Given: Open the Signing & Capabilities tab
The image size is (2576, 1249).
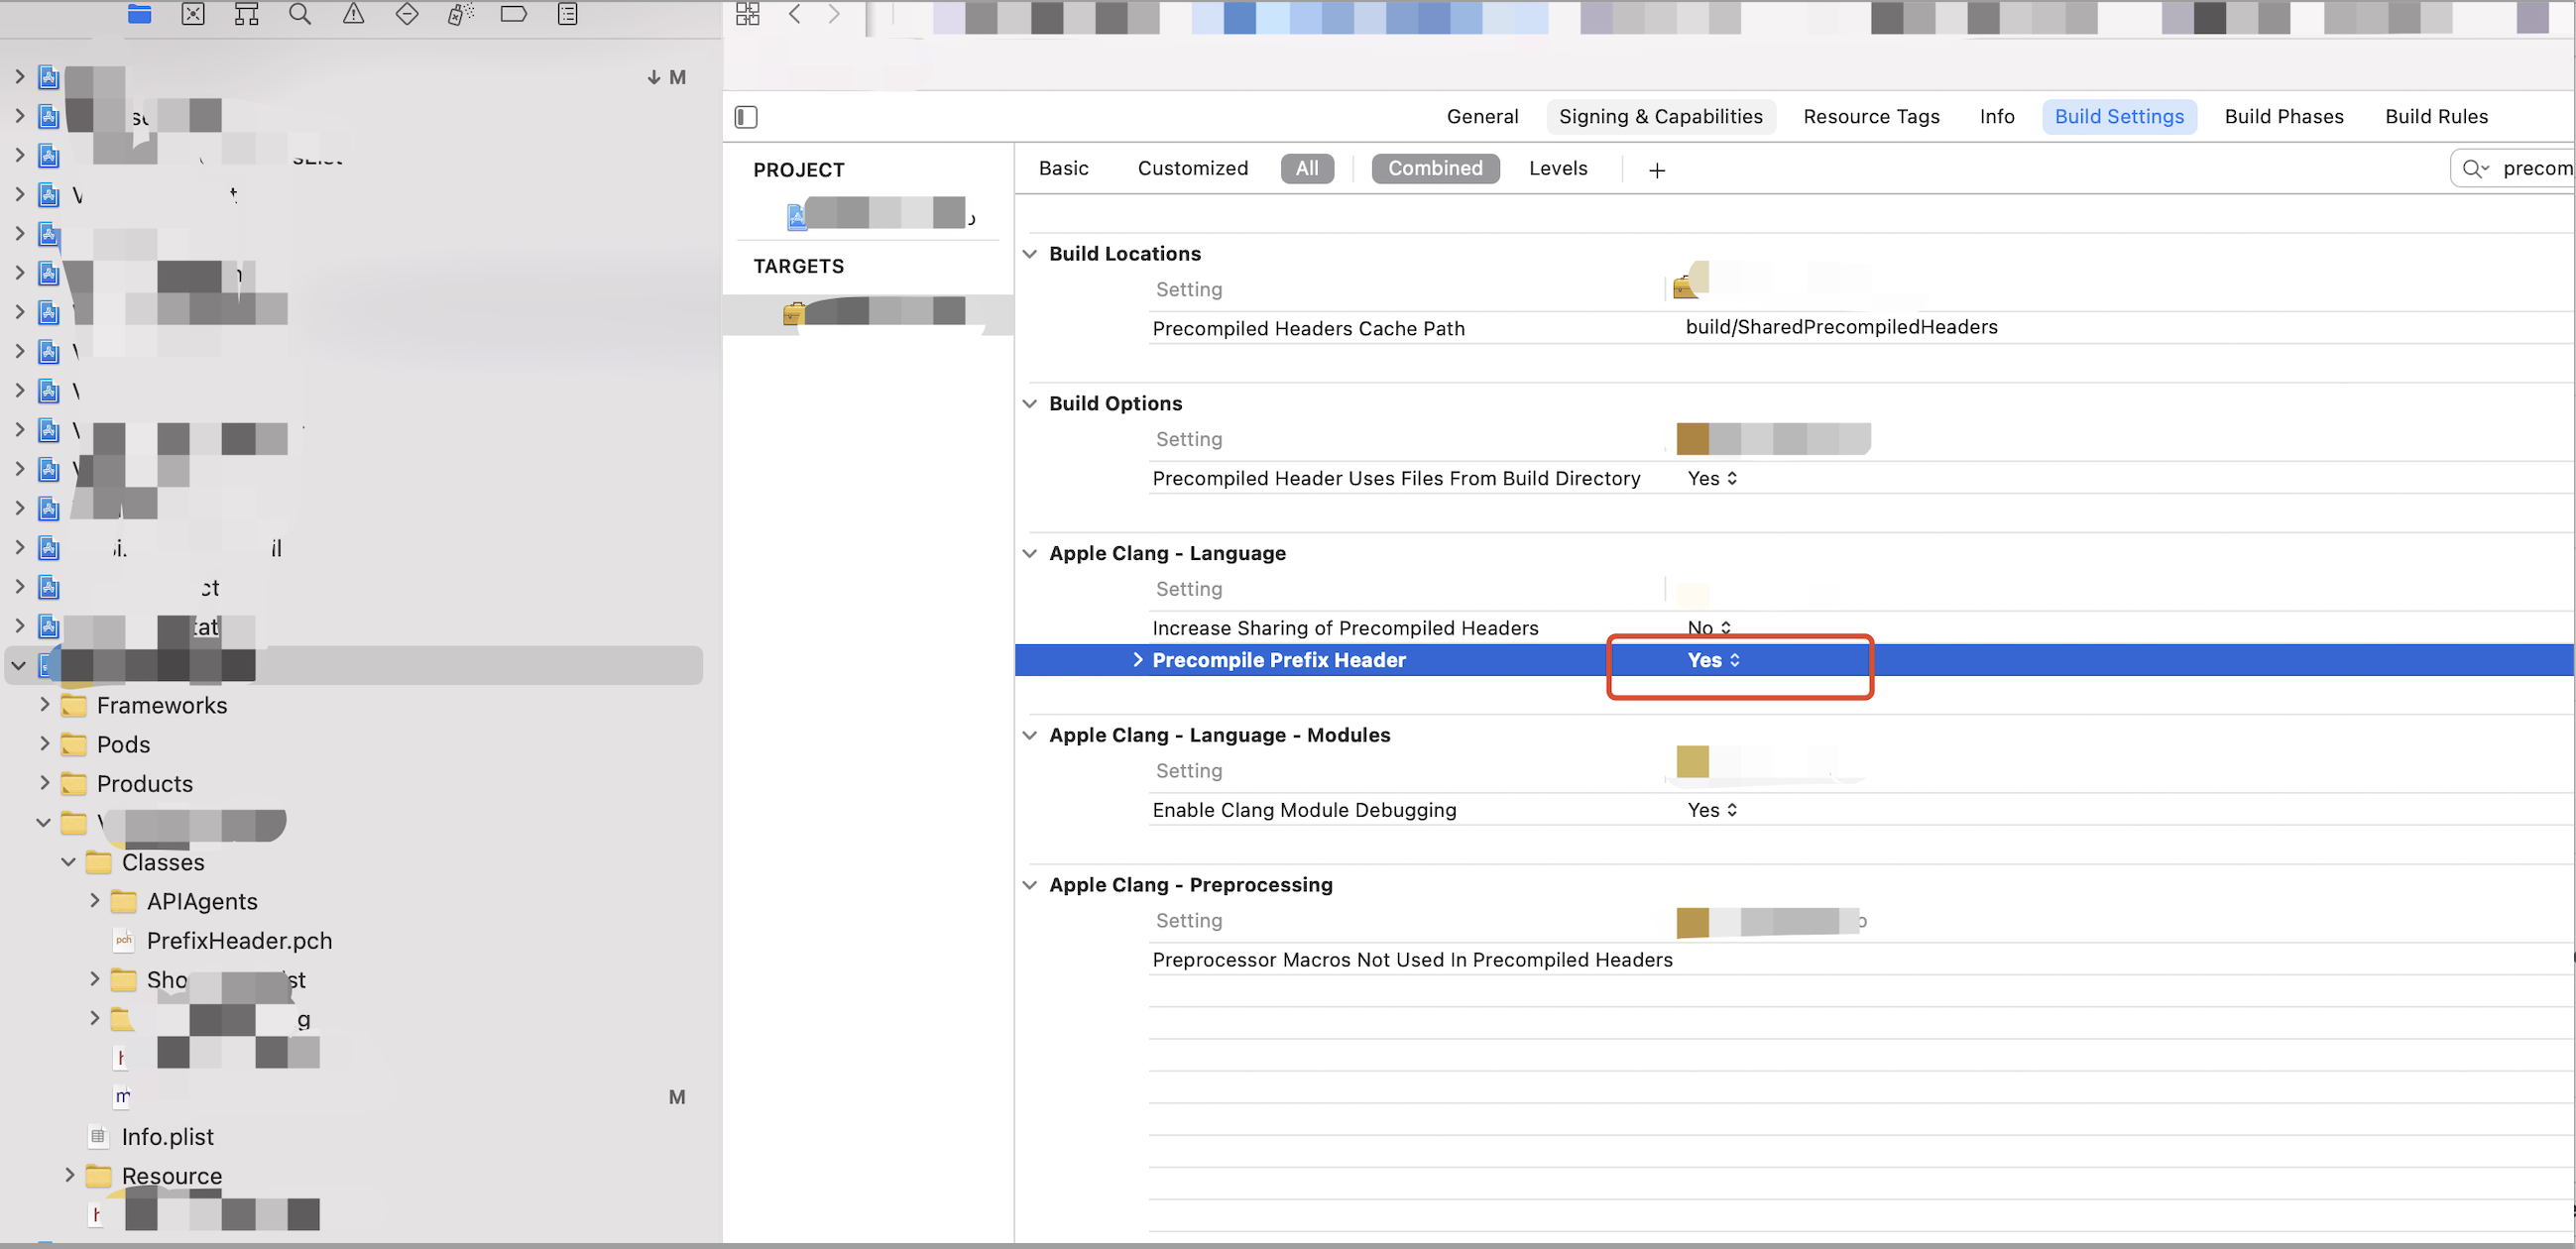Looking at the screenshot, I should pos(1660,116).
